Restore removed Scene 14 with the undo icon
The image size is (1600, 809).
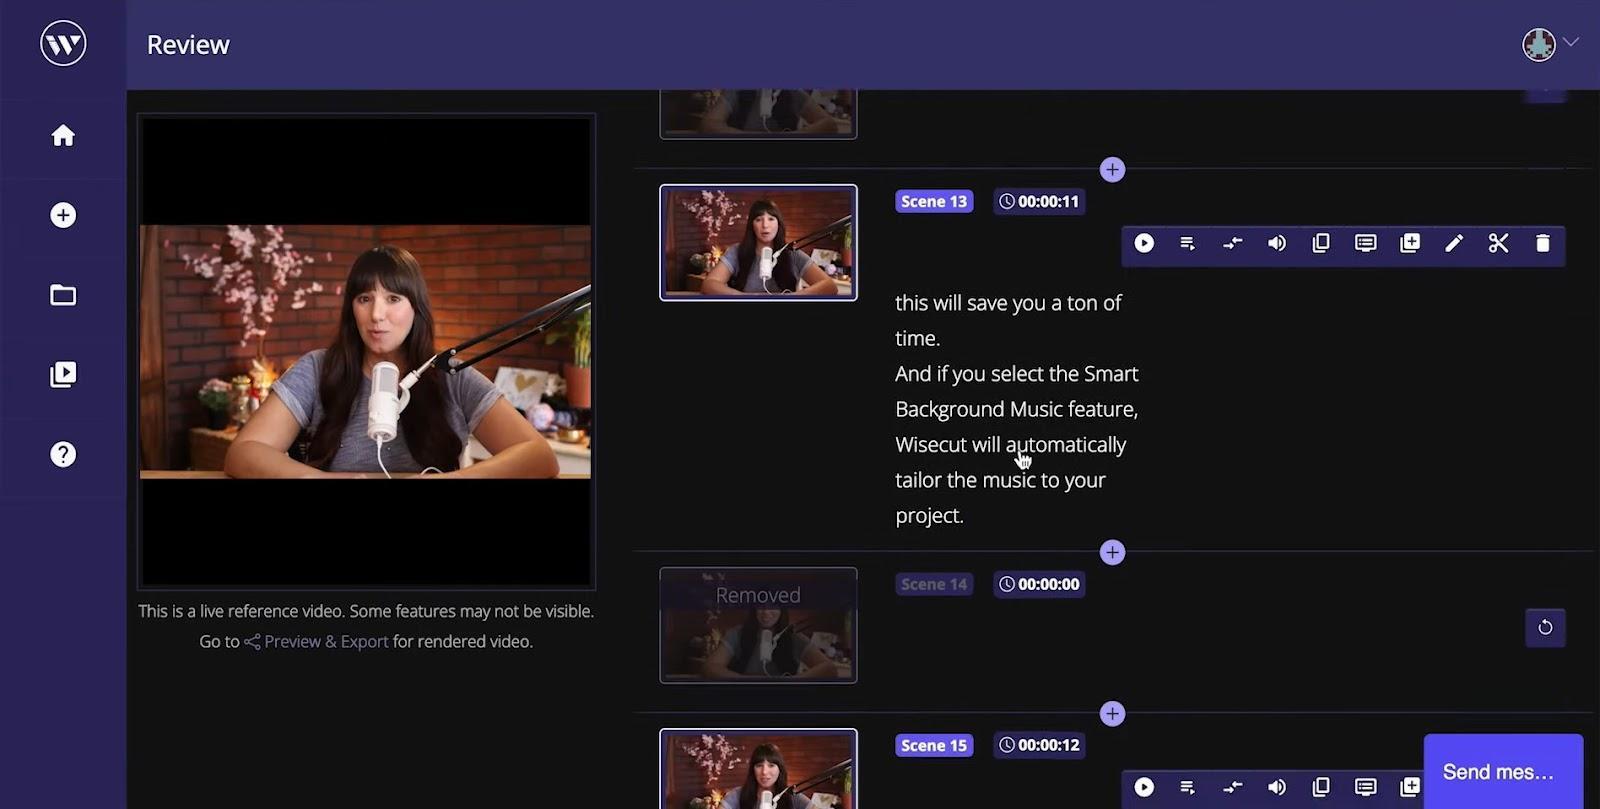pos(1545,627)
